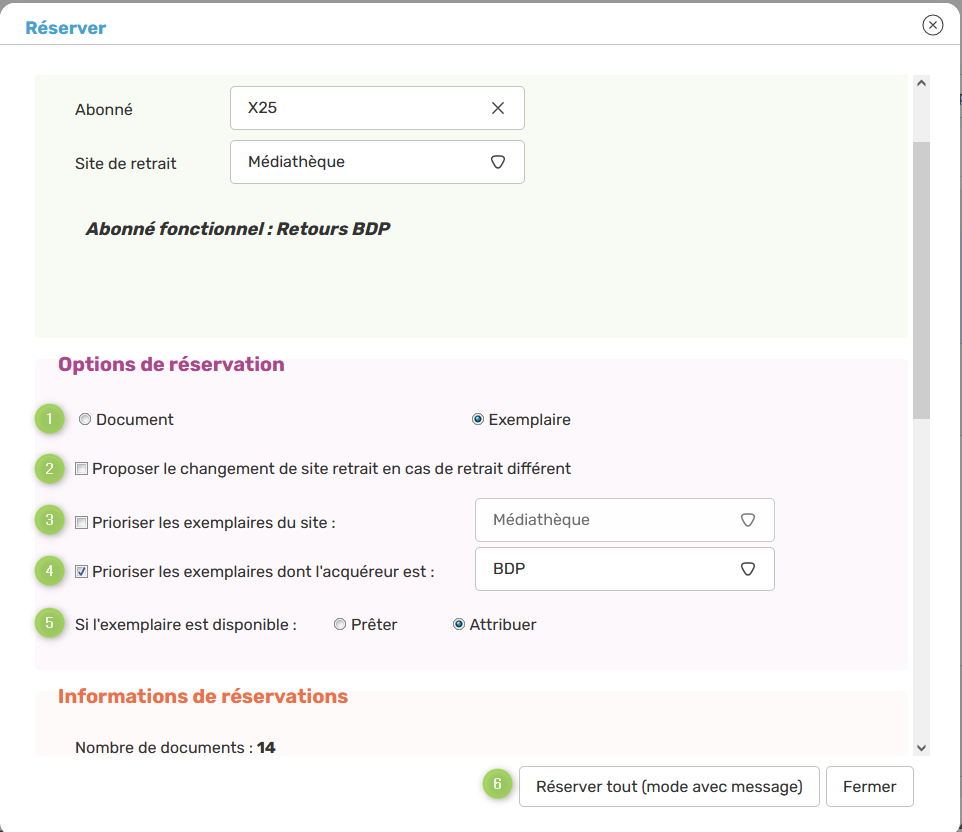The image size is (962, 832).
Task: Check Prioriser les exemplaires du site
Action: [82, 521]
